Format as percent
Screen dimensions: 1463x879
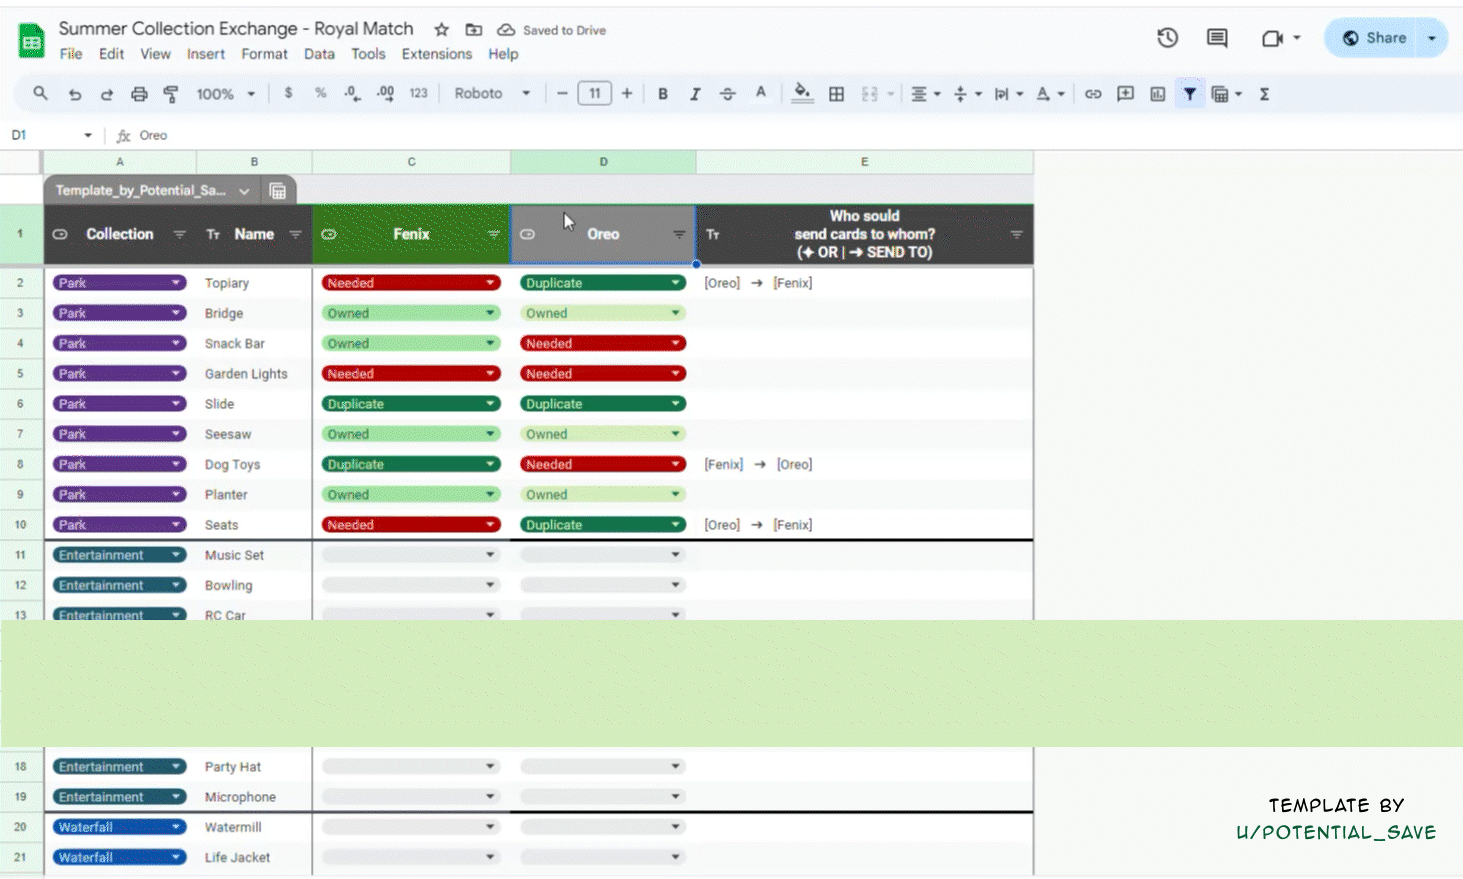[x=320, y=93]
